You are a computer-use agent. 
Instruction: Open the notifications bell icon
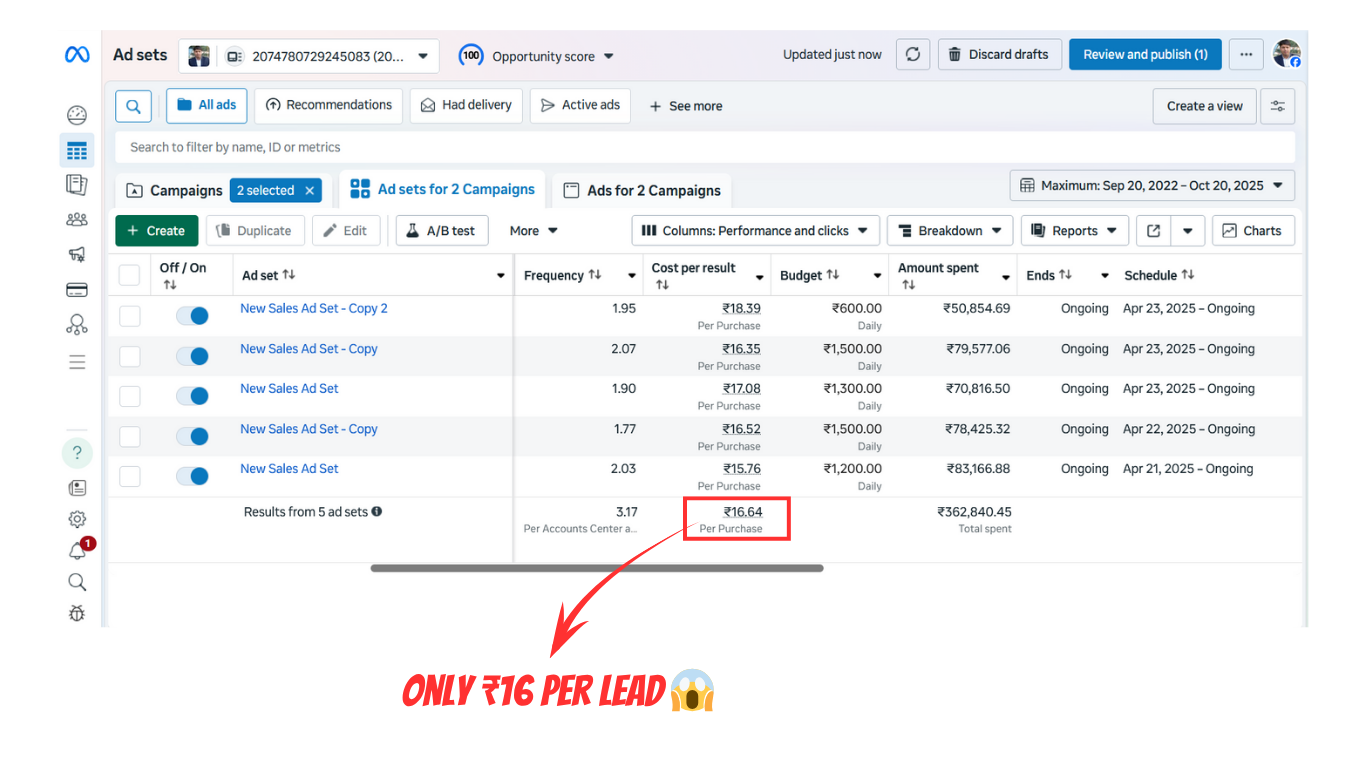click(x=77, y=551)
